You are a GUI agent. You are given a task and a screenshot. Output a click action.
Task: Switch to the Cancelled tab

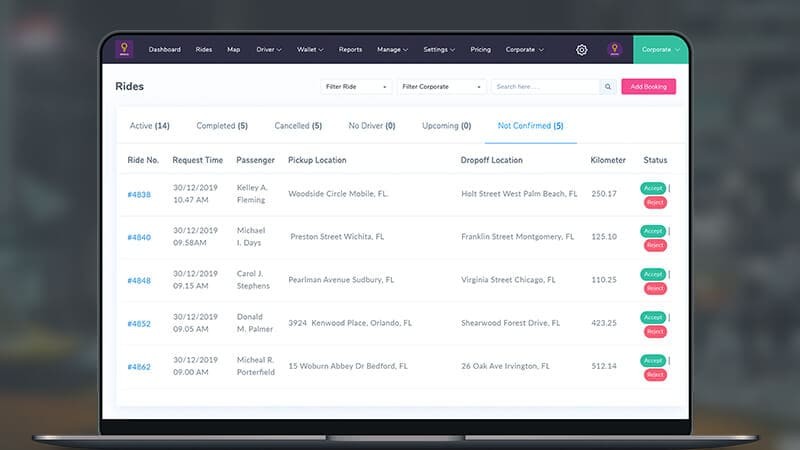298,126
